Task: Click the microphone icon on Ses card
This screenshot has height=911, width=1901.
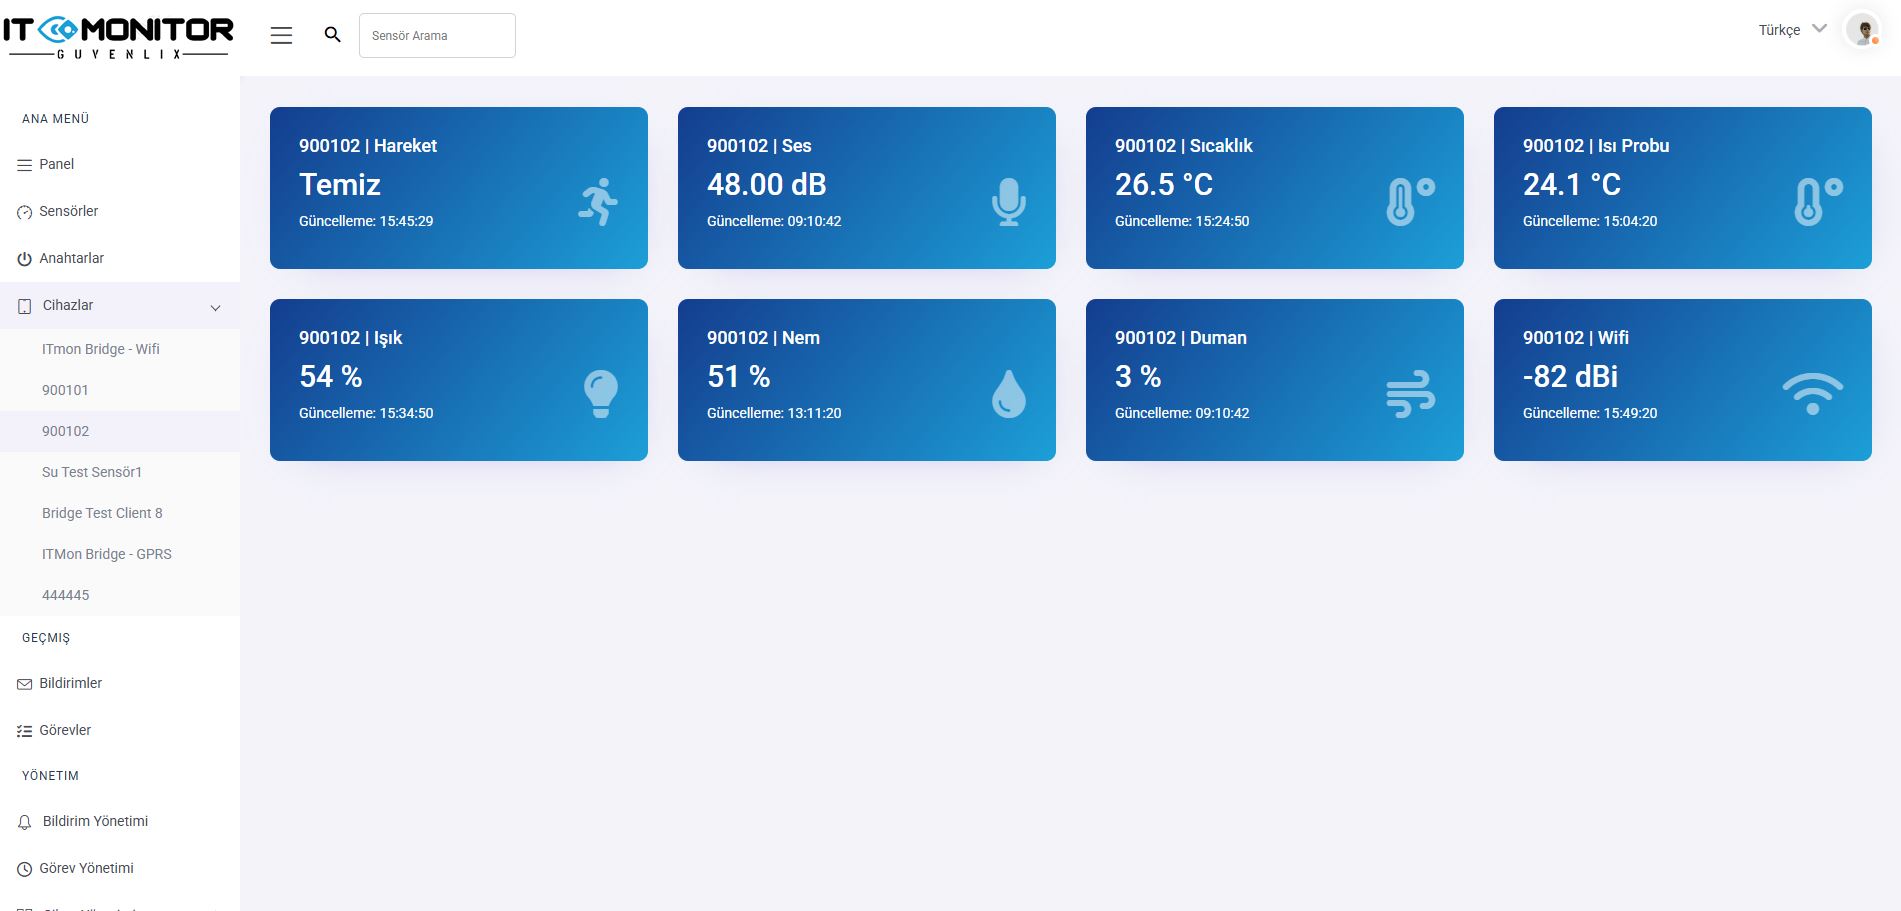Action: coord(1008,202)
